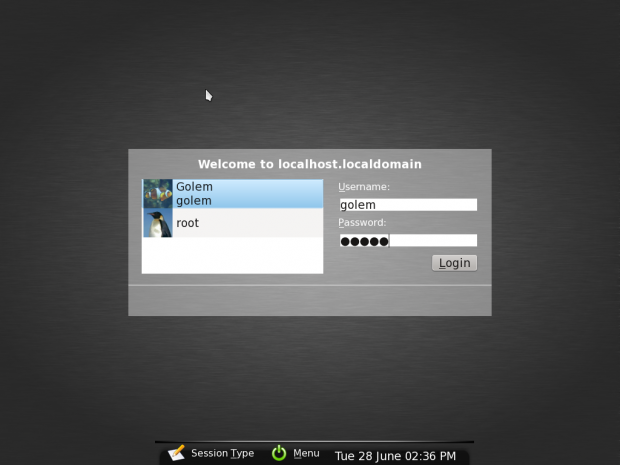Select the root penguin avatar
The image size is (620, 465).
(158, 223)
